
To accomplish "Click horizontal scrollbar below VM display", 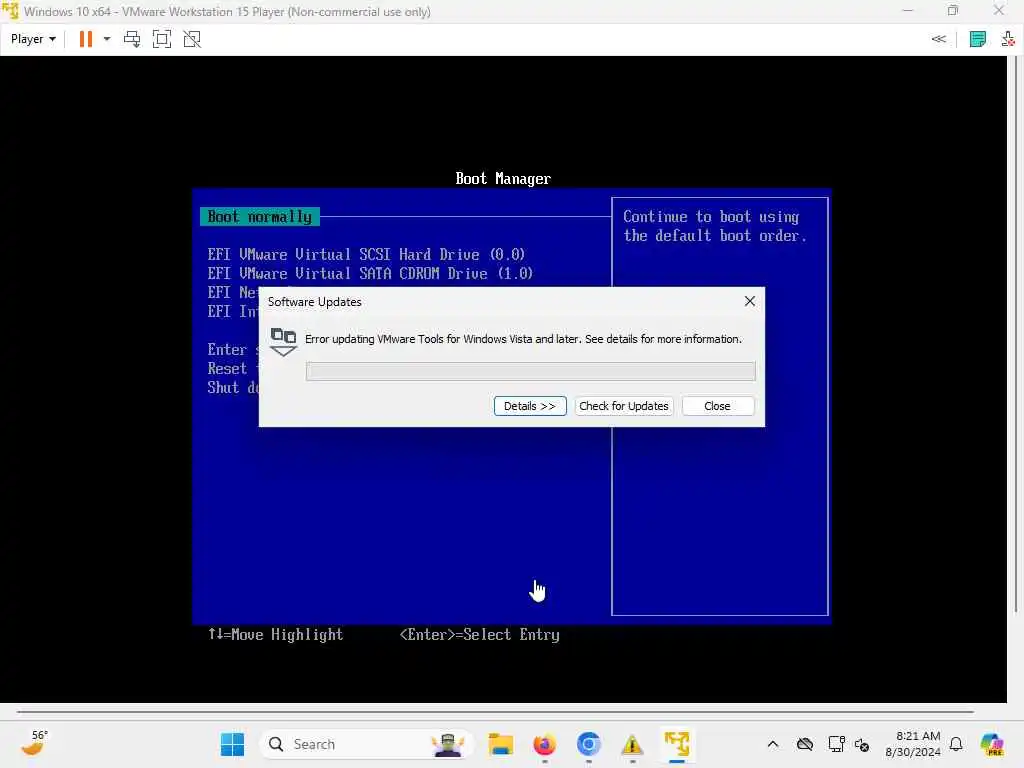I will pyautogui.click(x=495, y=712).
